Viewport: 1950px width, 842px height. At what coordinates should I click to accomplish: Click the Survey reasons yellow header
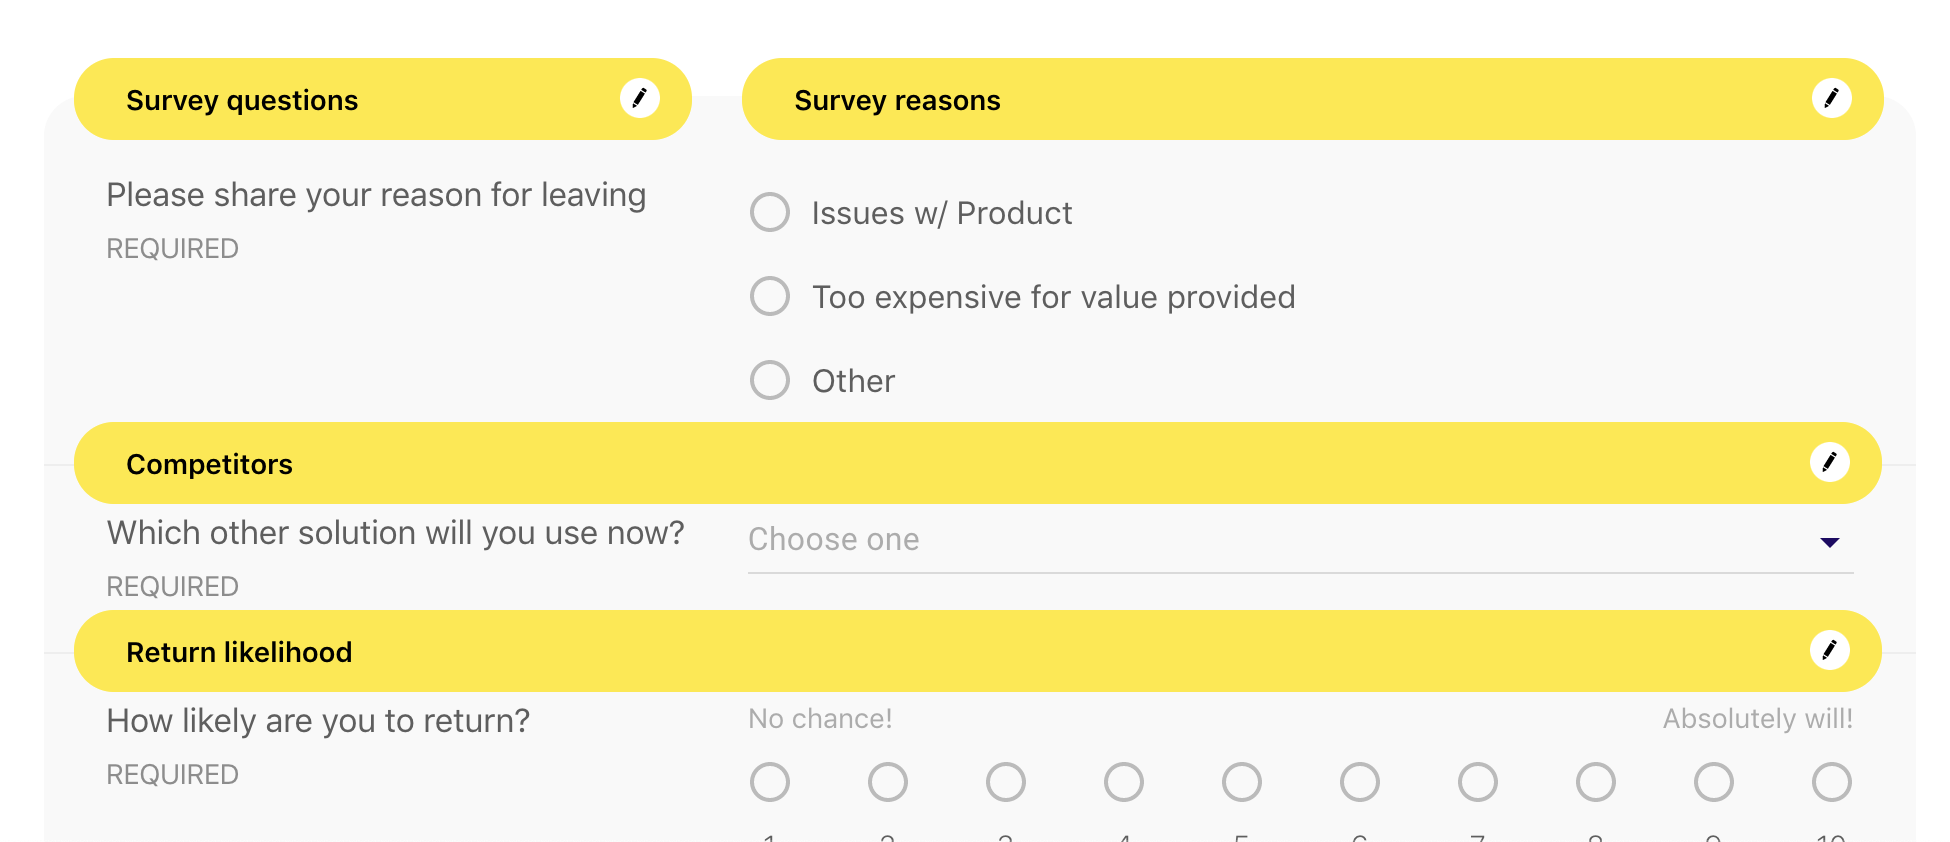(1300, 100)
